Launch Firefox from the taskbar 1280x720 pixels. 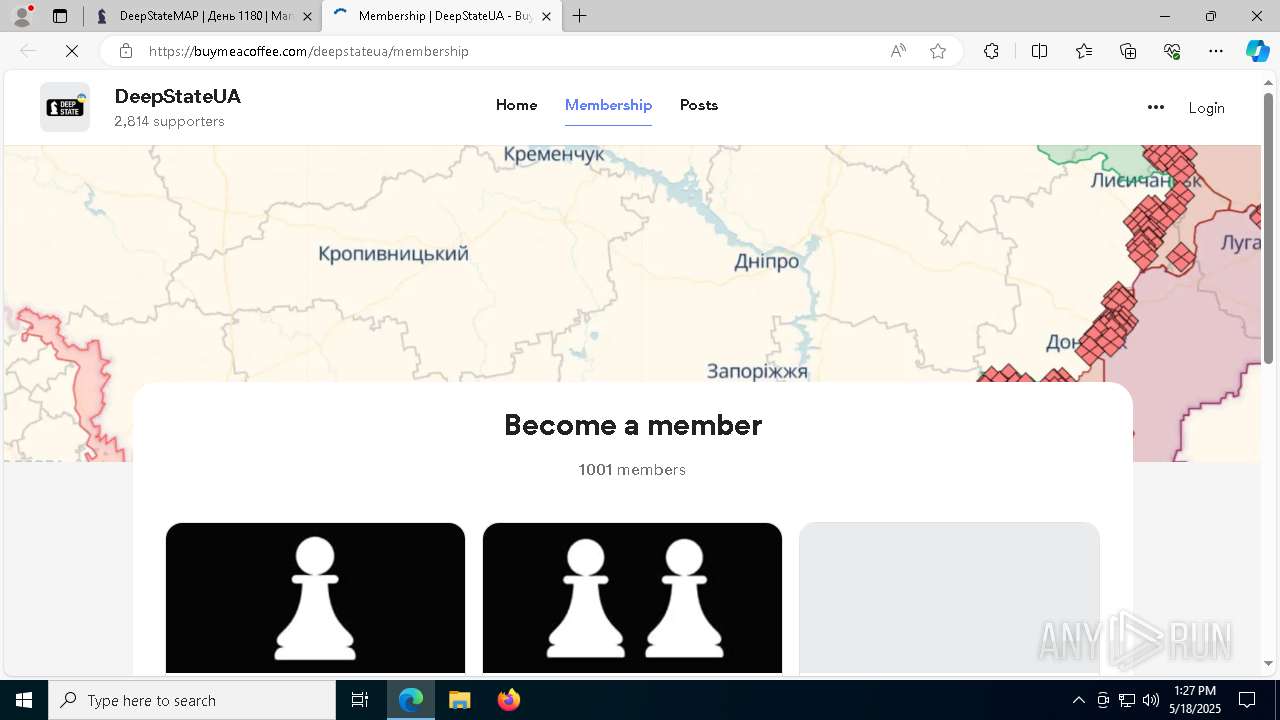pyautogui.click(x=508, y=700)
